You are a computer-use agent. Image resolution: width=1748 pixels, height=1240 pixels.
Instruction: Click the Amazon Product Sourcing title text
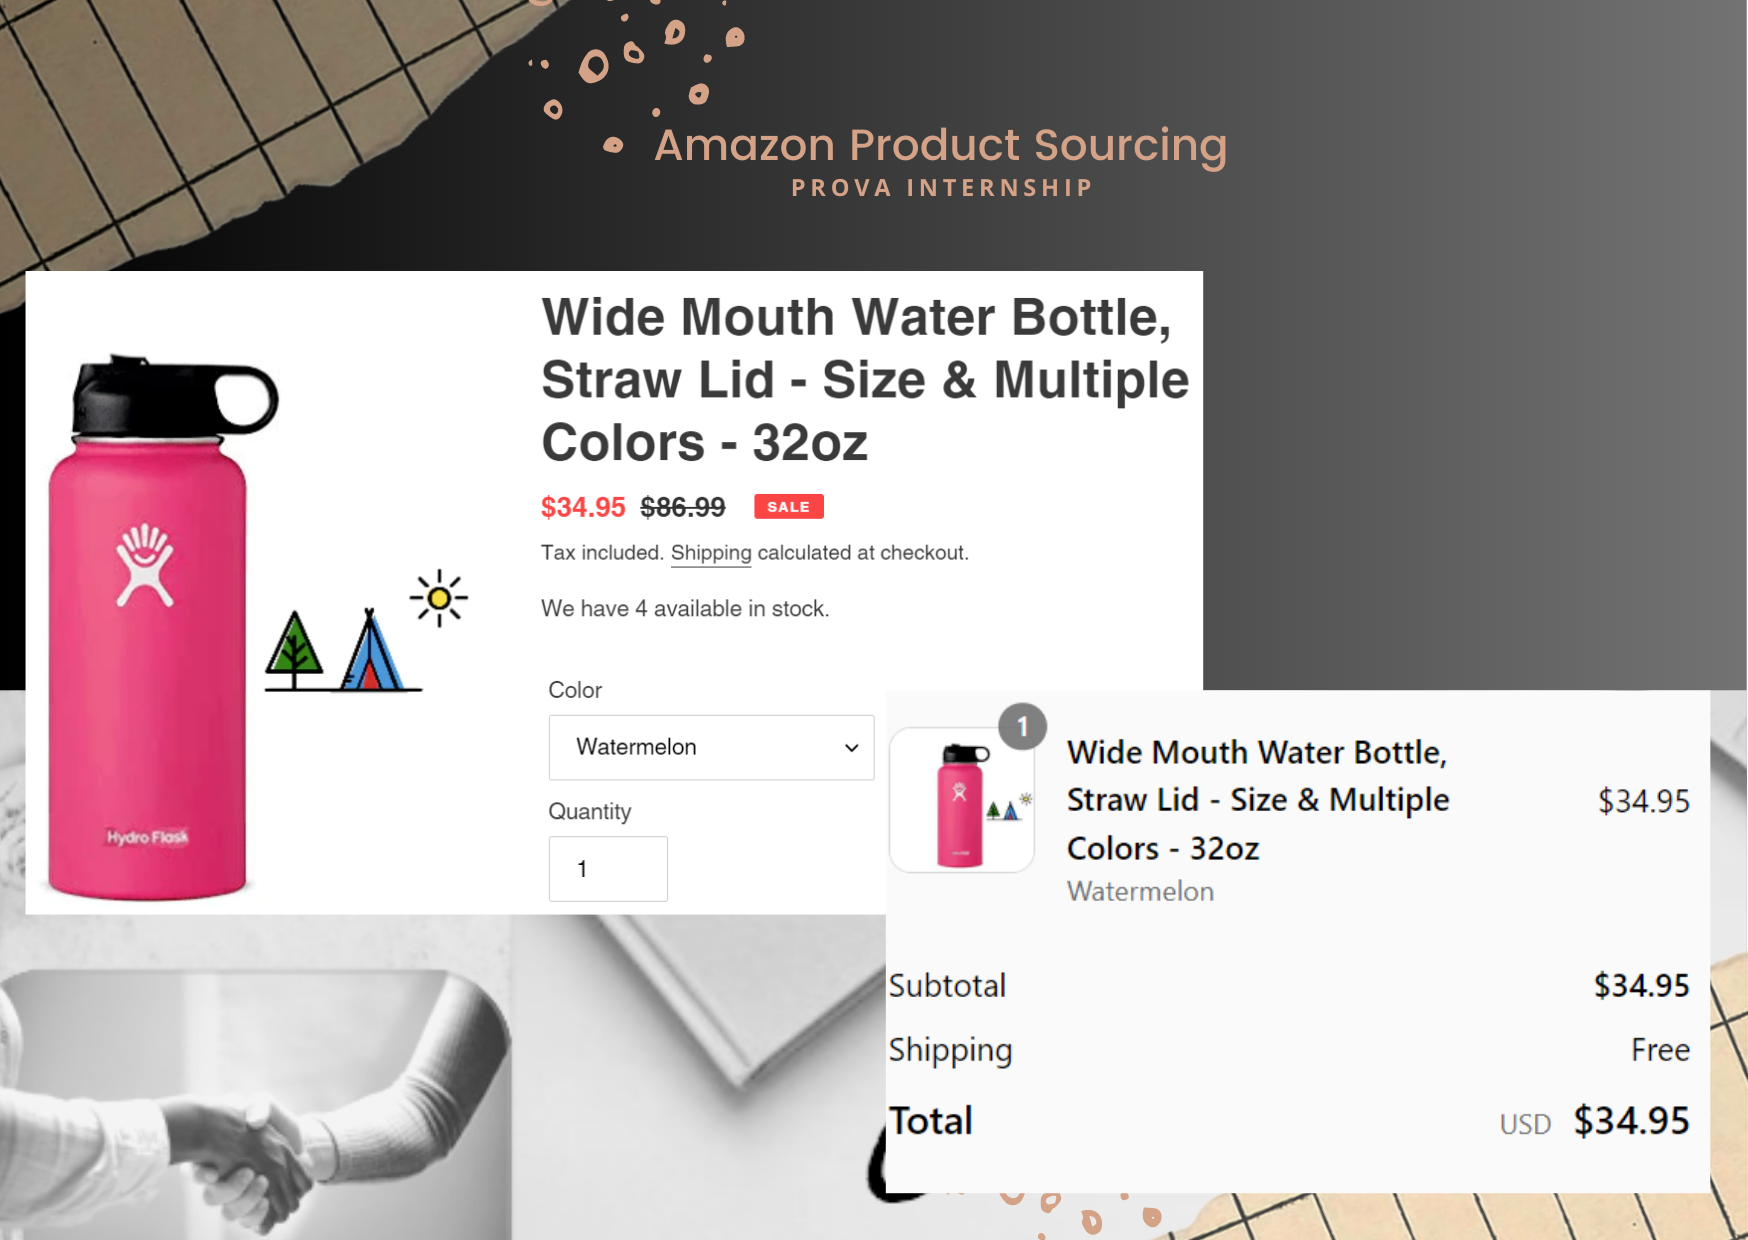(x=940, y=145)
